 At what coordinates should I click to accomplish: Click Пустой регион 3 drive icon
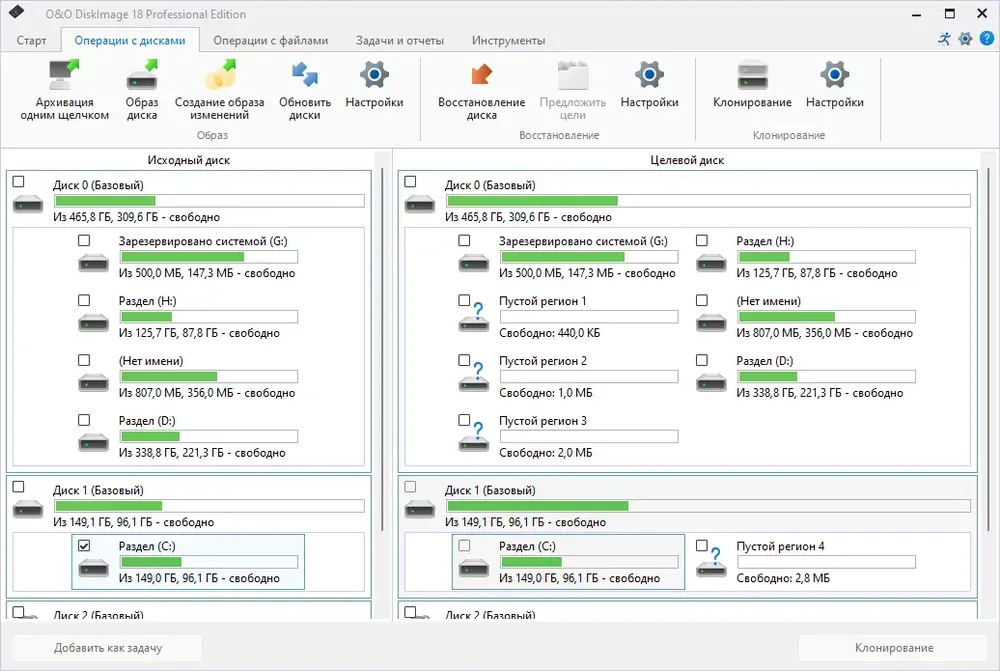coord(474,438)
